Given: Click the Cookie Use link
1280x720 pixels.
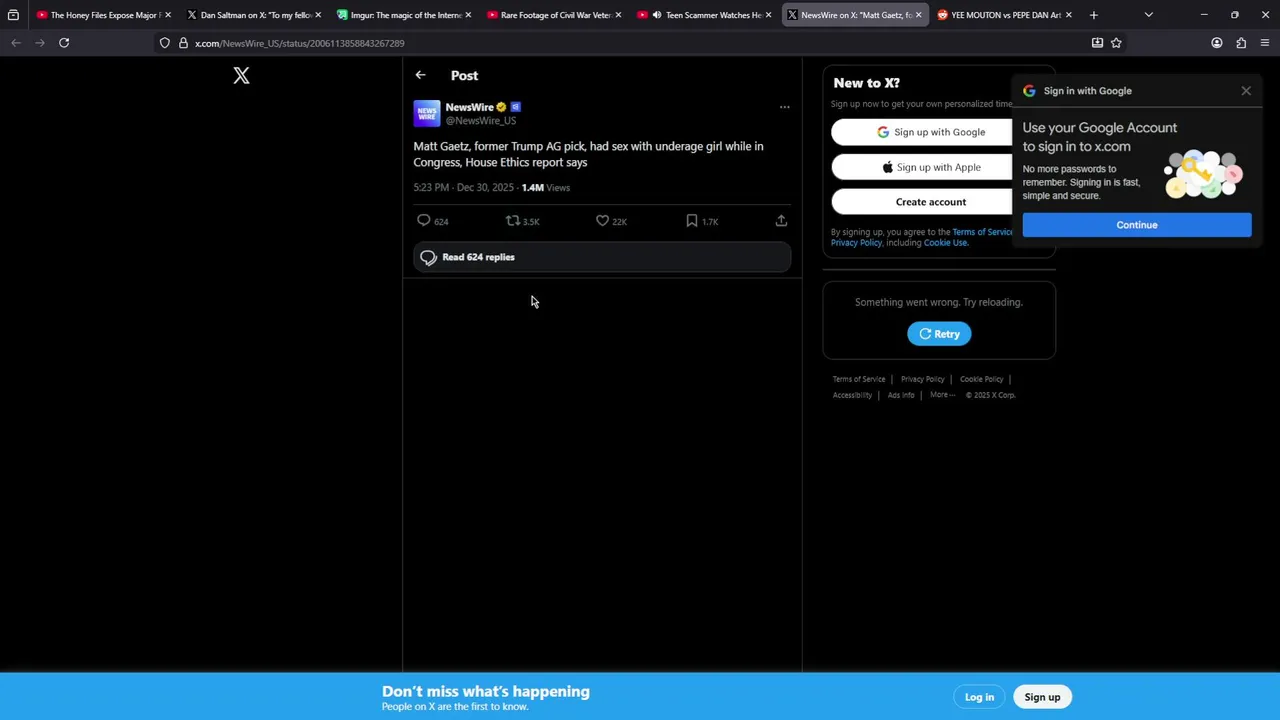Looking at the screenshot, I should (x=945, y=243).
